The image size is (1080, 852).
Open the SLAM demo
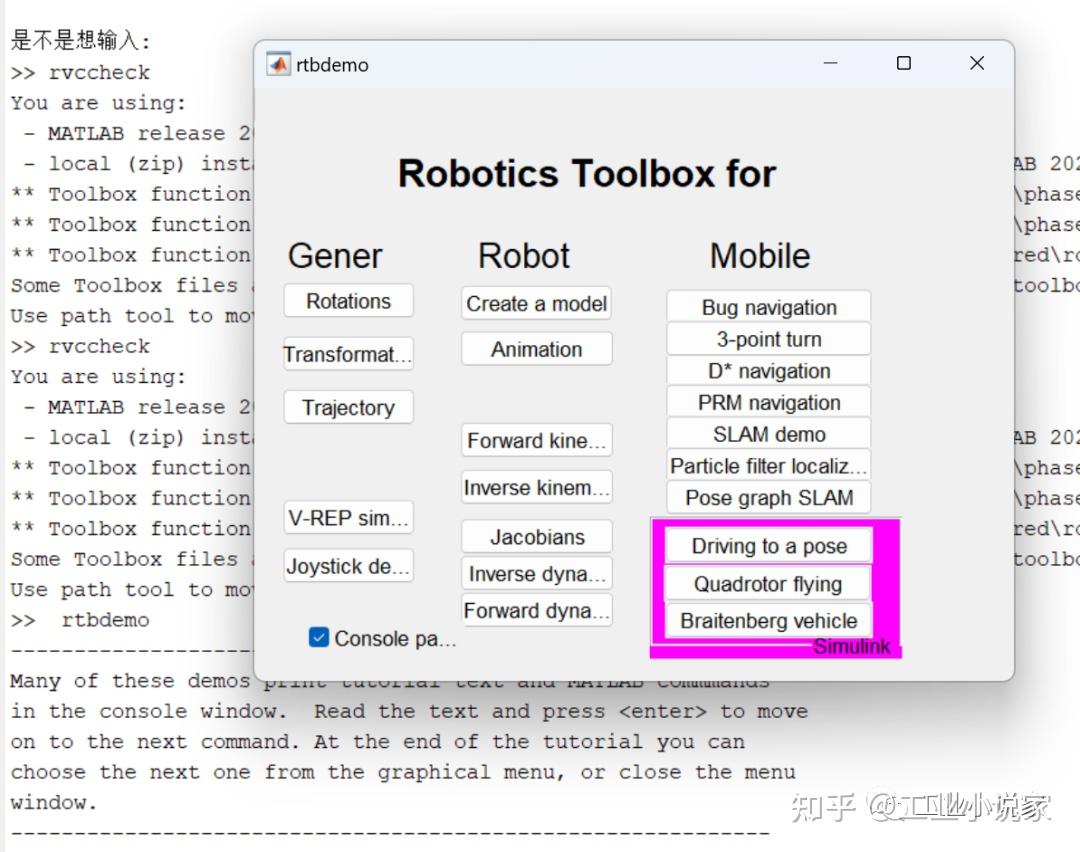click(768, 433)
